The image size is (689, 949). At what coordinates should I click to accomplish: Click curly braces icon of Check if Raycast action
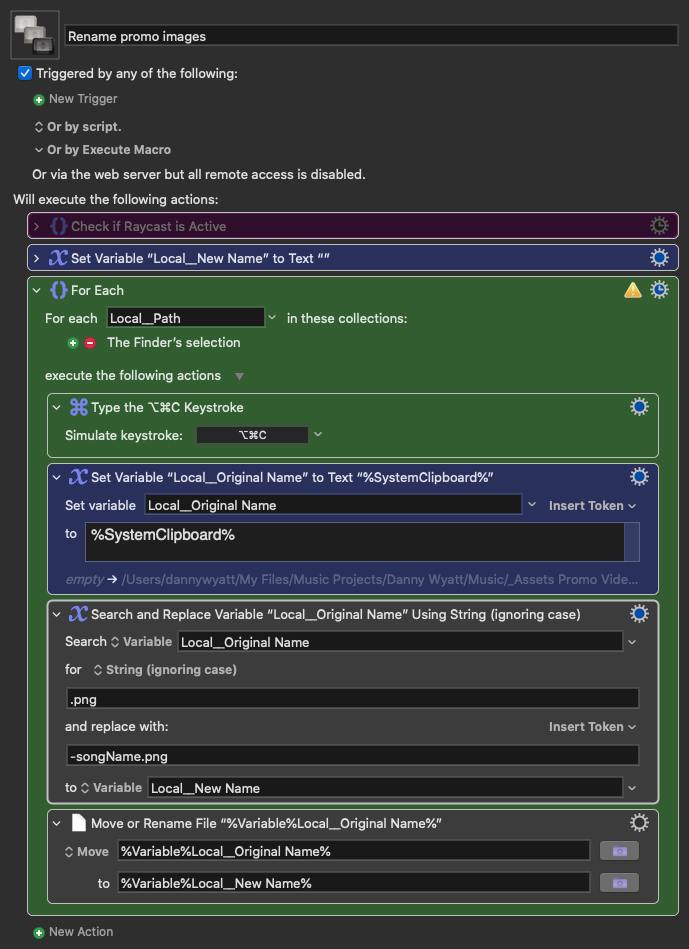pos(58,226)
